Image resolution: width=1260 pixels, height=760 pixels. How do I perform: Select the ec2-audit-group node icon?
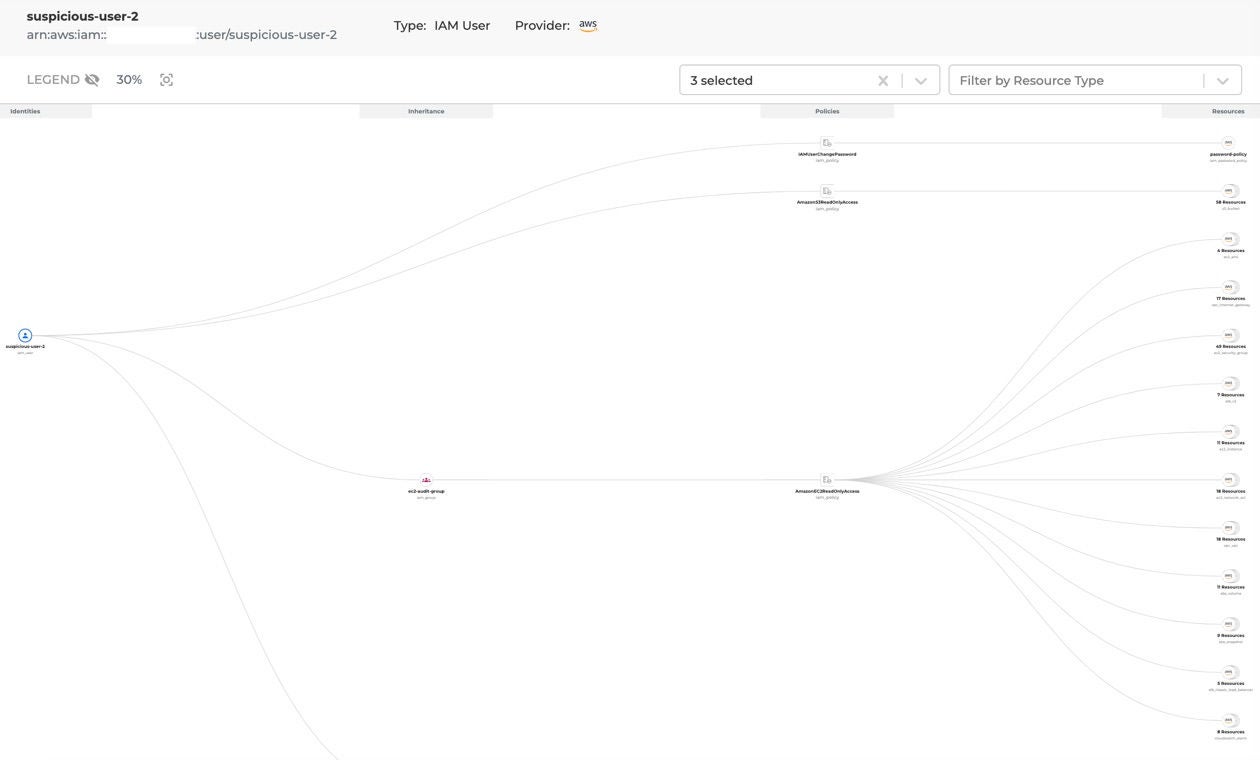426,480
